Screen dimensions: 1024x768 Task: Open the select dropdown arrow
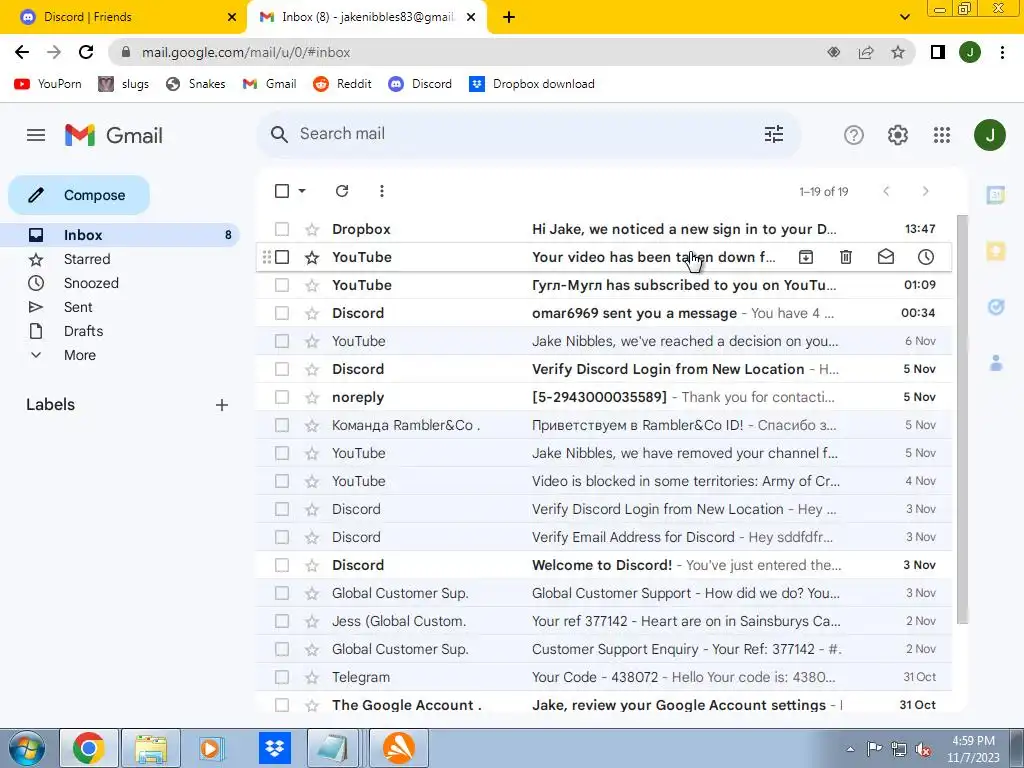[x=302, y=191]
